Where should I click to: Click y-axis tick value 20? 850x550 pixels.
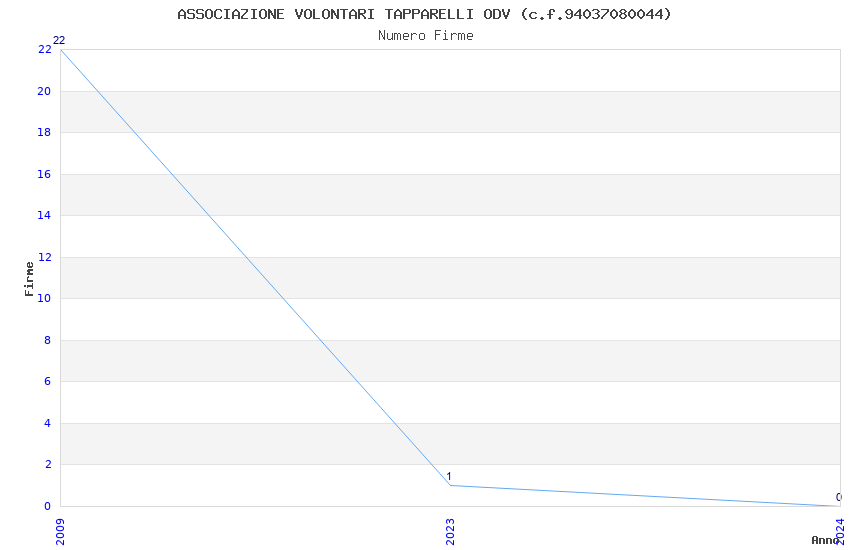tap(44, 91)
